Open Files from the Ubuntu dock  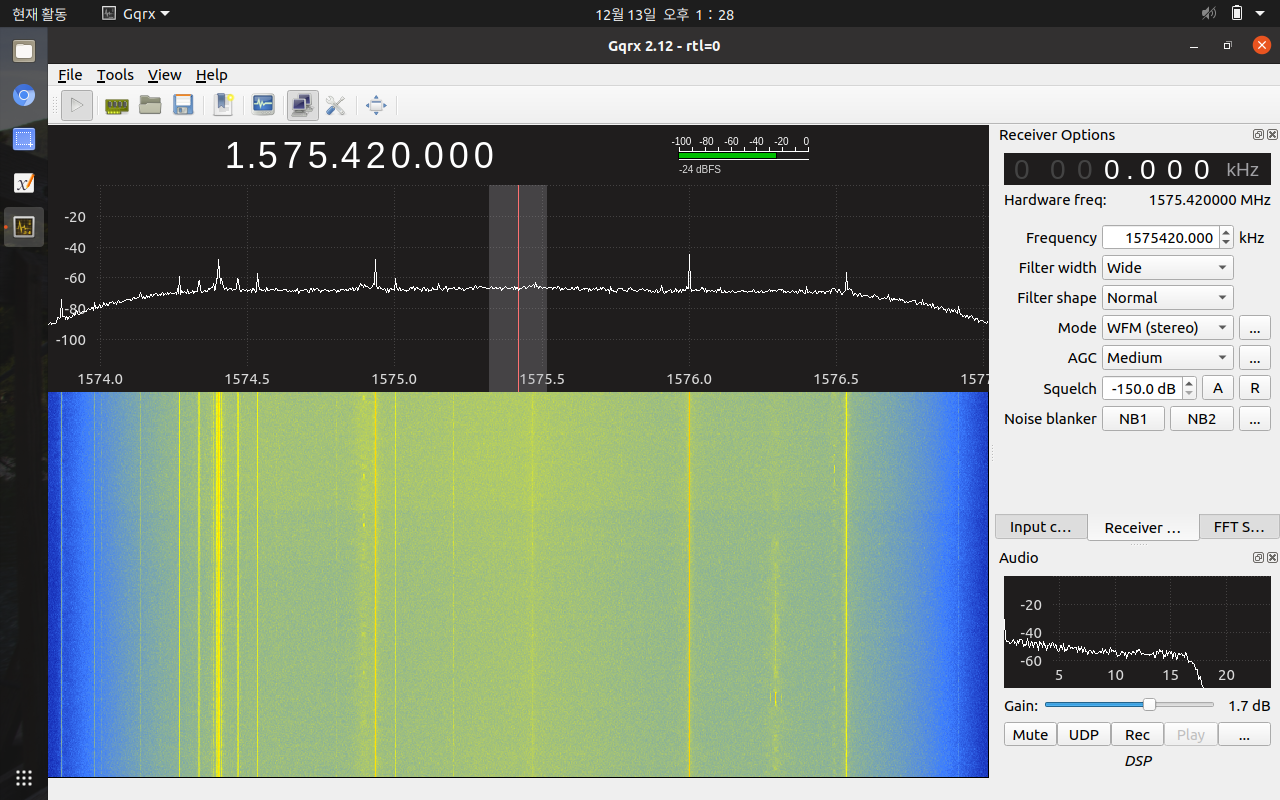24,51
